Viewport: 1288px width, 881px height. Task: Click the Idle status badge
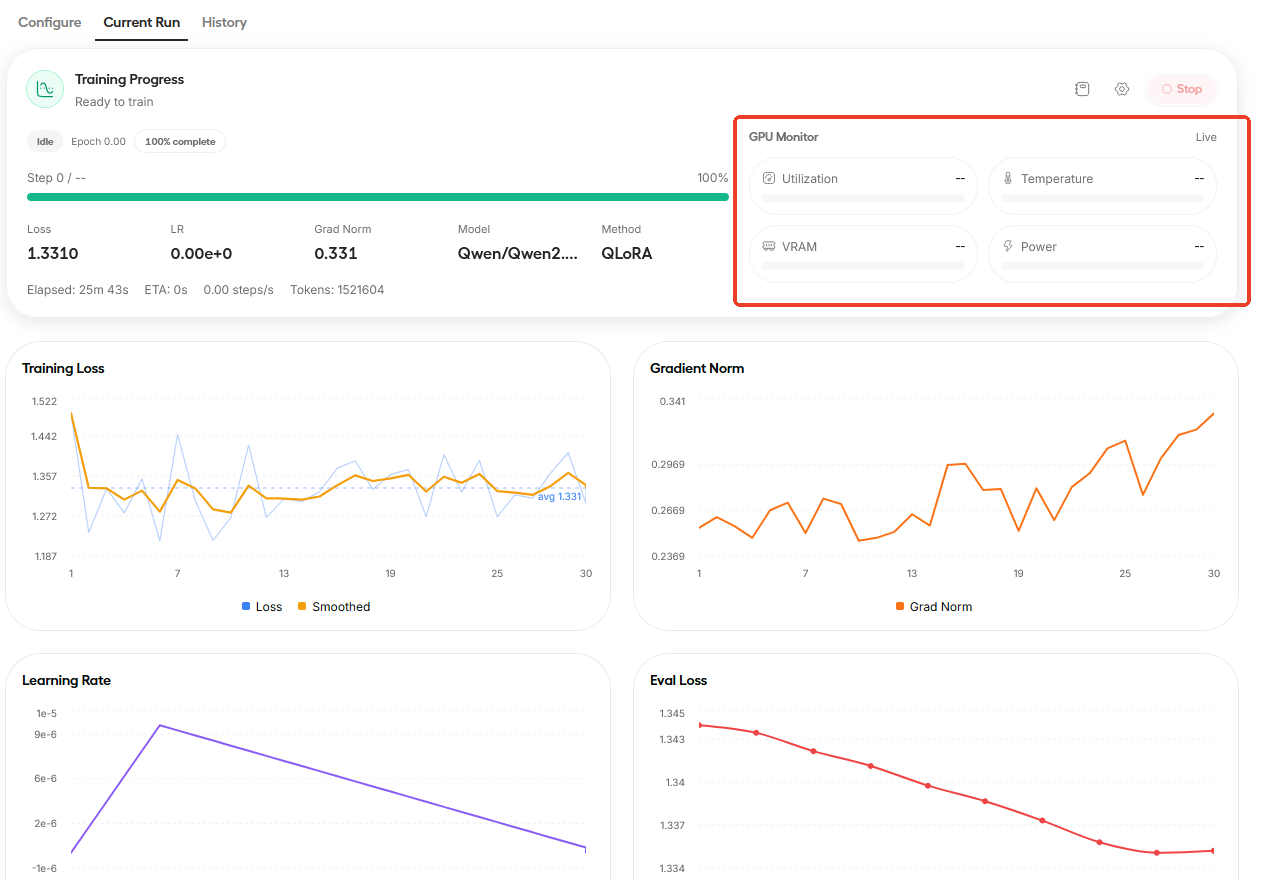(45, 142)
